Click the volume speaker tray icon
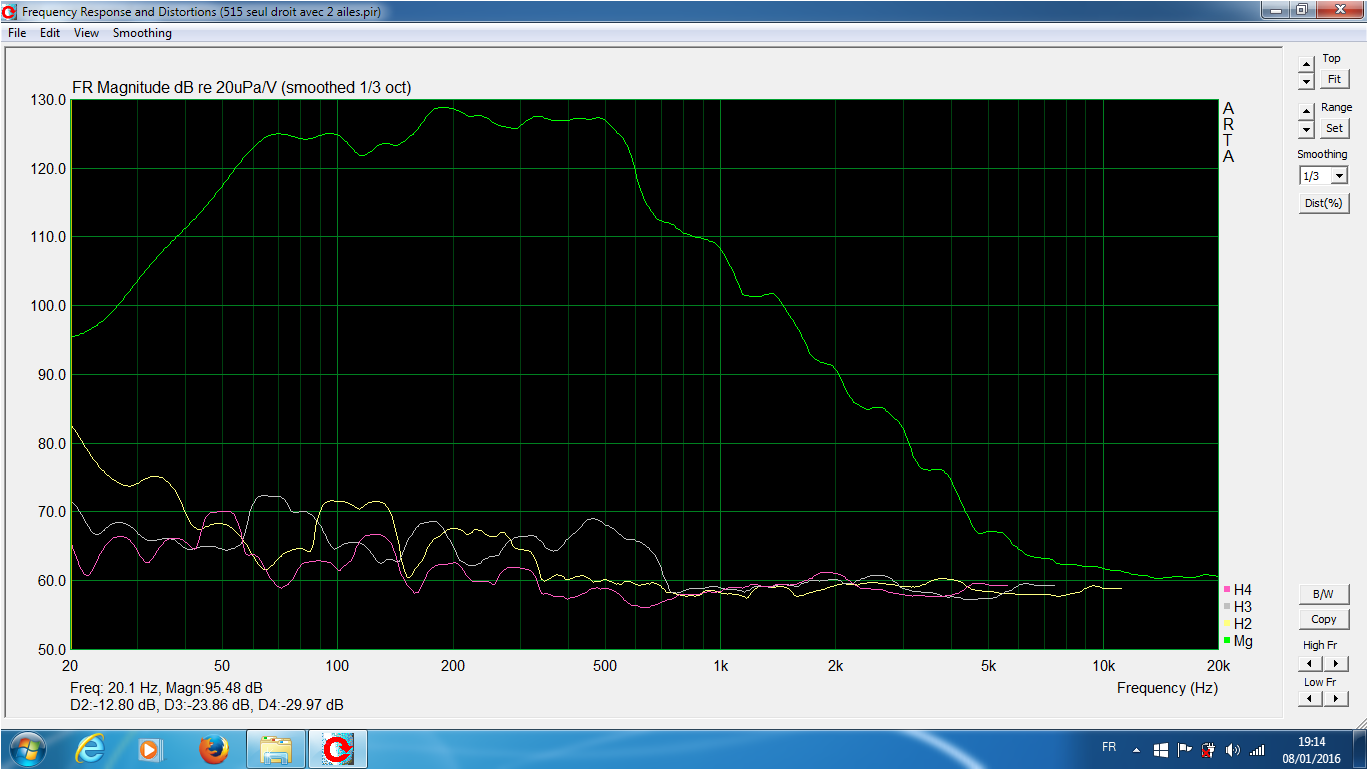1368x770 pixels. [x=1231, y=749]
